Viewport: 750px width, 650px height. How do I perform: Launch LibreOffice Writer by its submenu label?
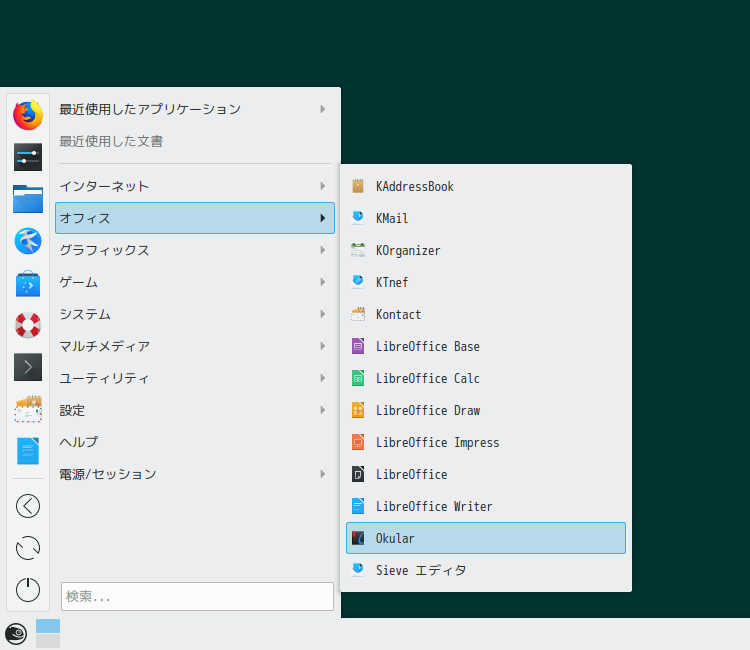(434, 506)
